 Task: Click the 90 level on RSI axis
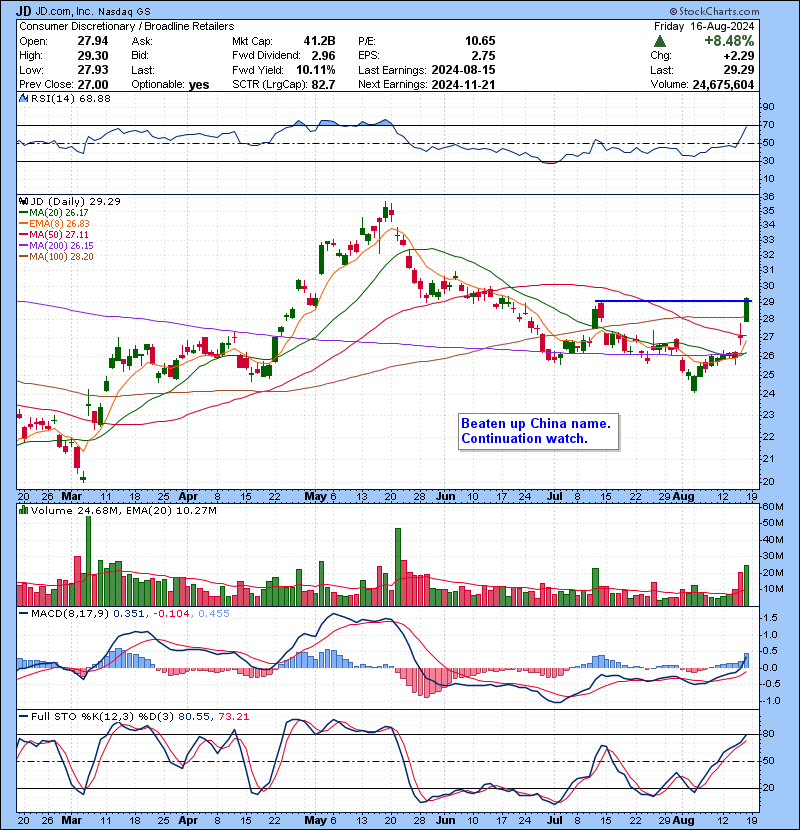[x=768, y=107]
